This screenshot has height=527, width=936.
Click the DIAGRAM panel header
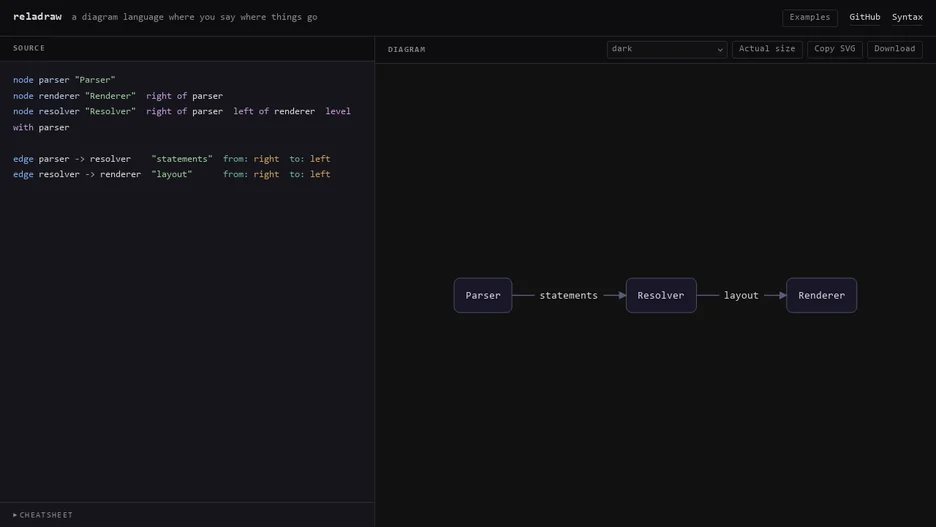pos(407,50)
